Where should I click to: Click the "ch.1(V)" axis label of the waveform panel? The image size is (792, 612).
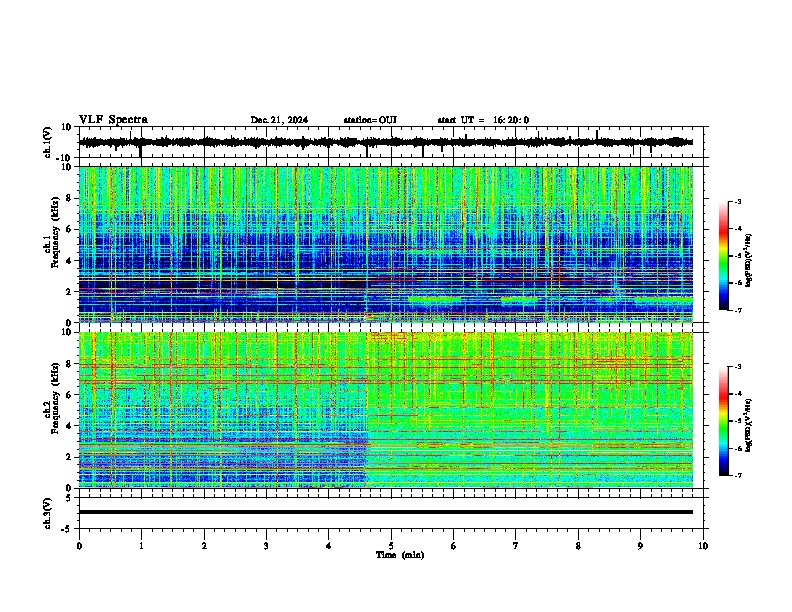(48, 142)
